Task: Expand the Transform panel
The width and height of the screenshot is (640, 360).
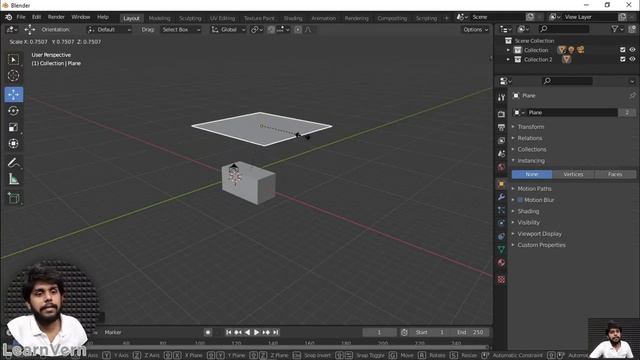Action: pos(531,127)
